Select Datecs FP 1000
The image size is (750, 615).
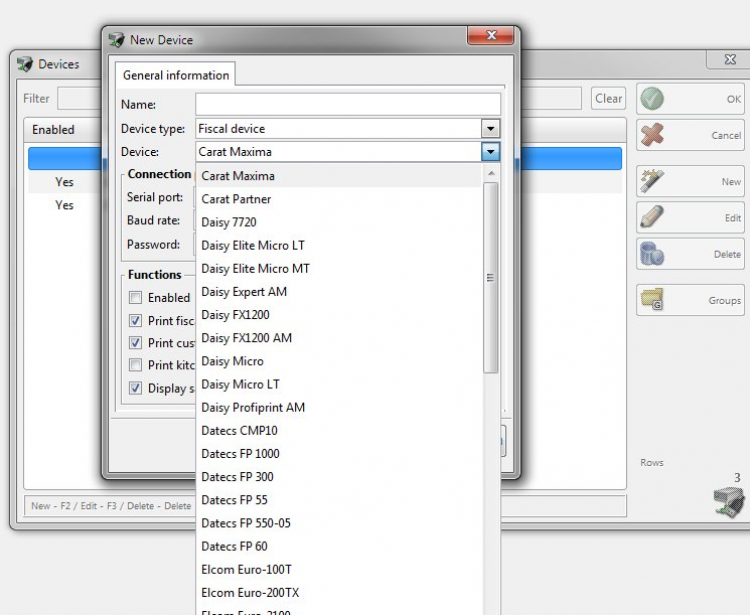pyautogui.click(x=338, y=453)
